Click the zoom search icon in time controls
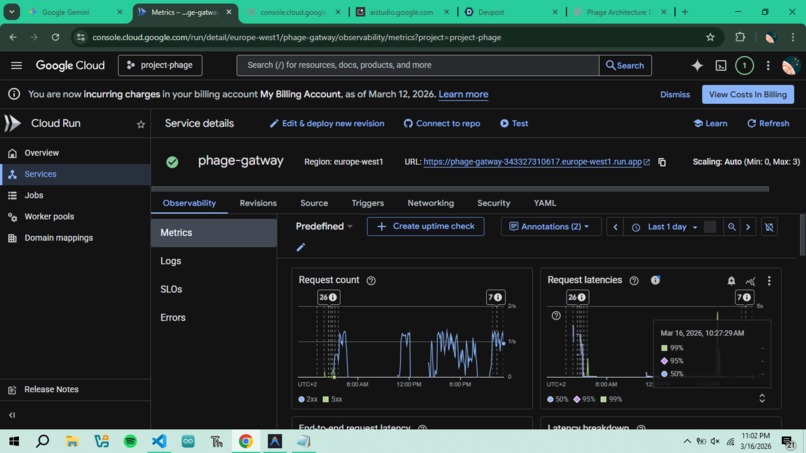The height and width of the screenshot is (453, 806). click(731, 227)
